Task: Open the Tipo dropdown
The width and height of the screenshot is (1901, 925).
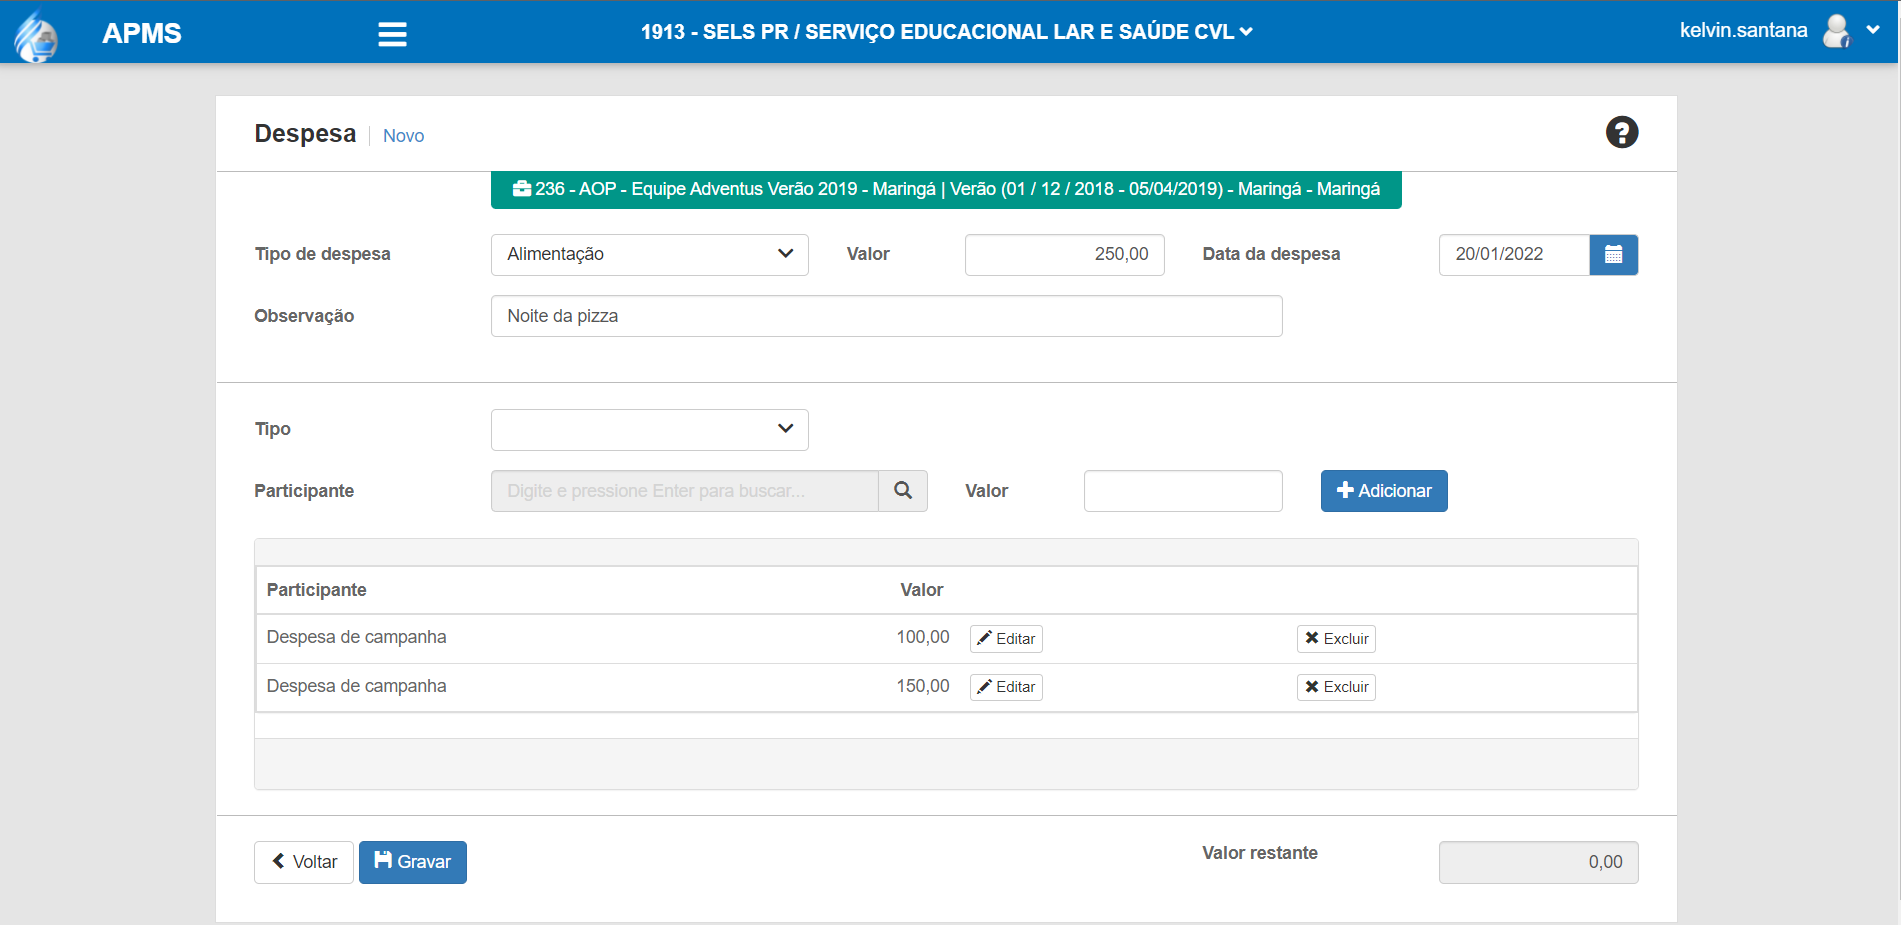Action: [649, 430]
